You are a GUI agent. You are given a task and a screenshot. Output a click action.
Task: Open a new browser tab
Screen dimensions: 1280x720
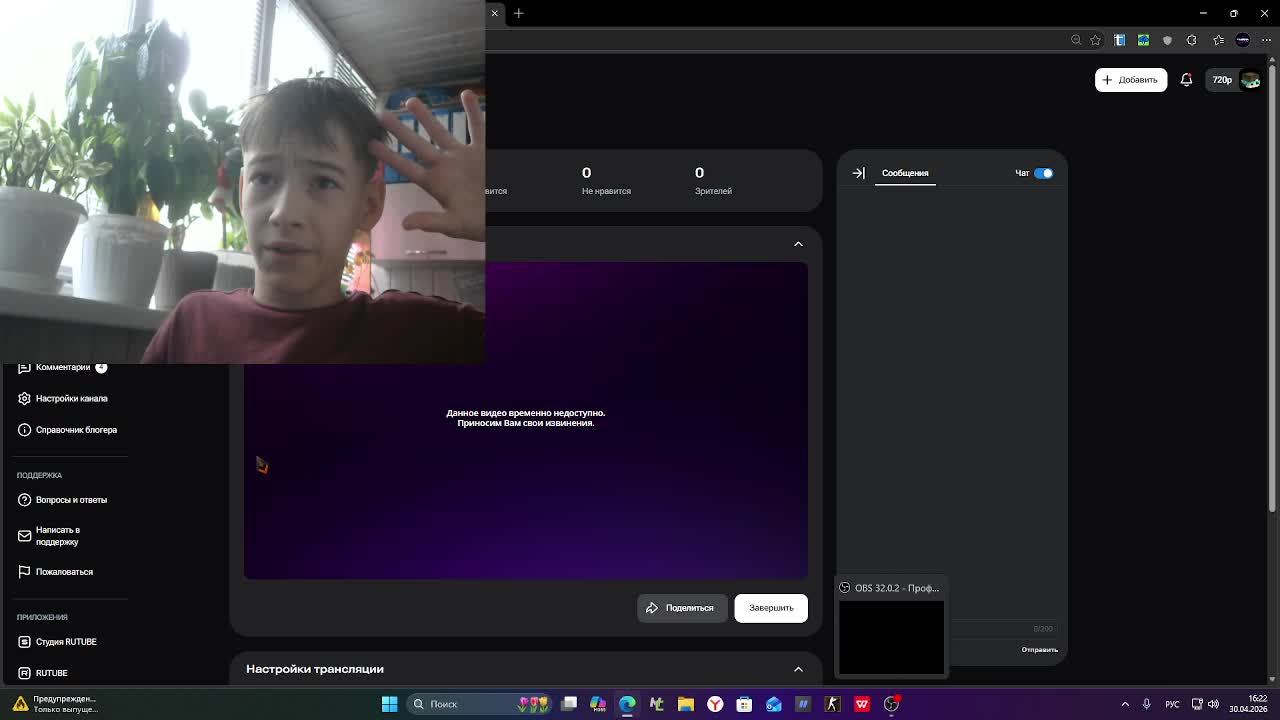pyautogui.click(x=519, y=13)
